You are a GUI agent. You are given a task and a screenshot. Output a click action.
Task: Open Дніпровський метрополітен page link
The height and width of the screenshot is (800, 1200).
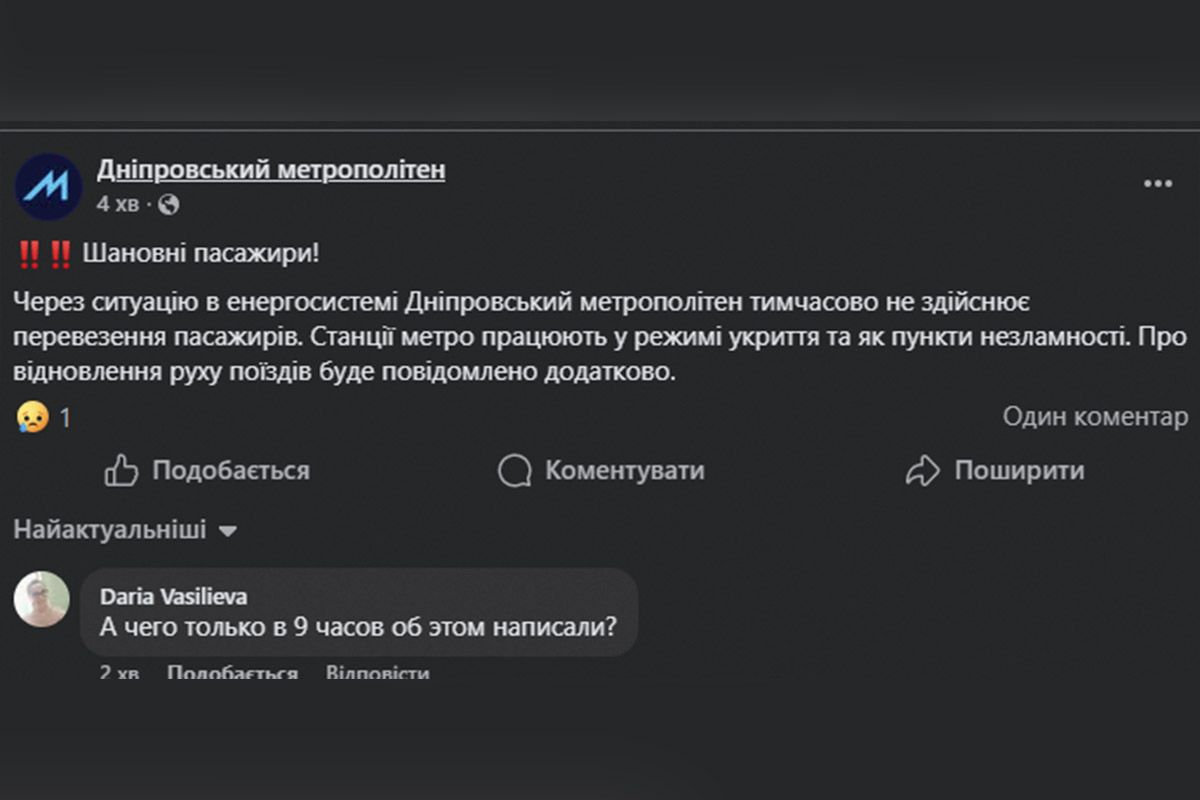[x=271, y=169]
